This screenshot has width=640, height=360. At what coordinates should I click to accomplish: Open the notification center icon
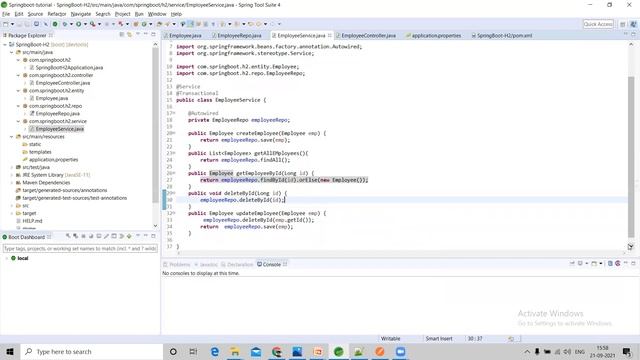click(x=627, y=351)
